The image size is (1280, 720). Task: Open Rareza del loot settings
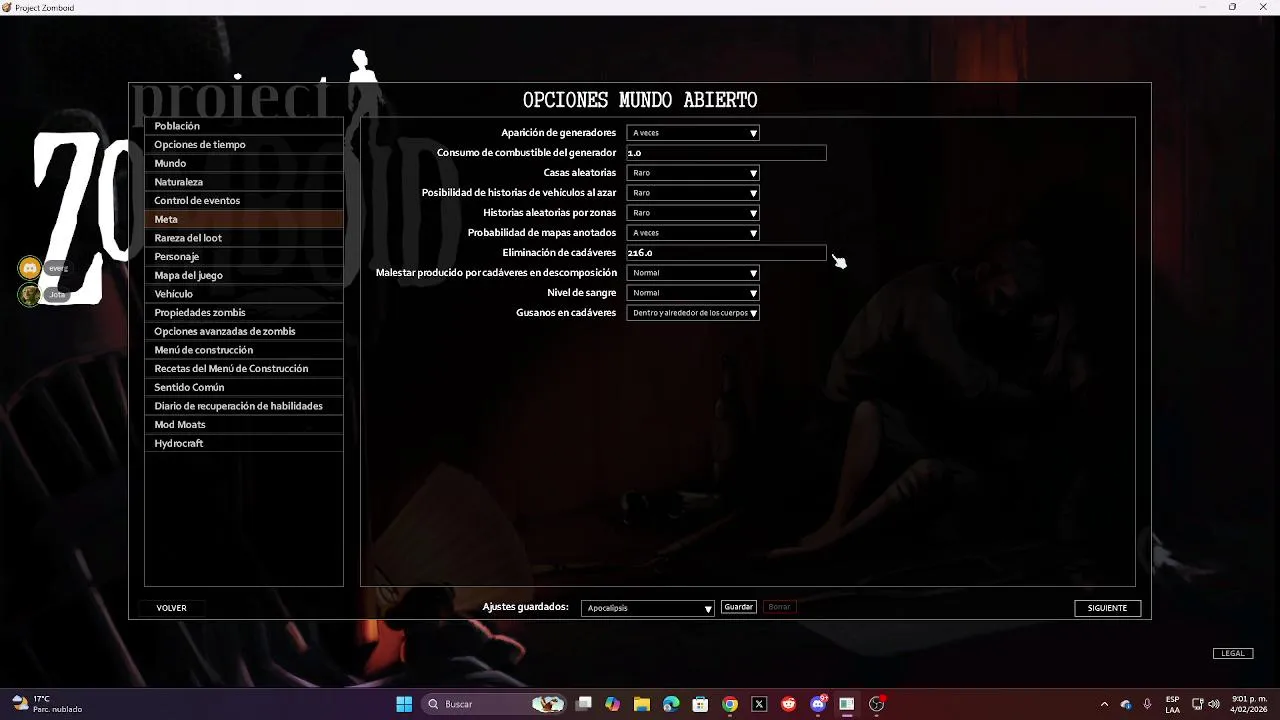coord(244,238)
